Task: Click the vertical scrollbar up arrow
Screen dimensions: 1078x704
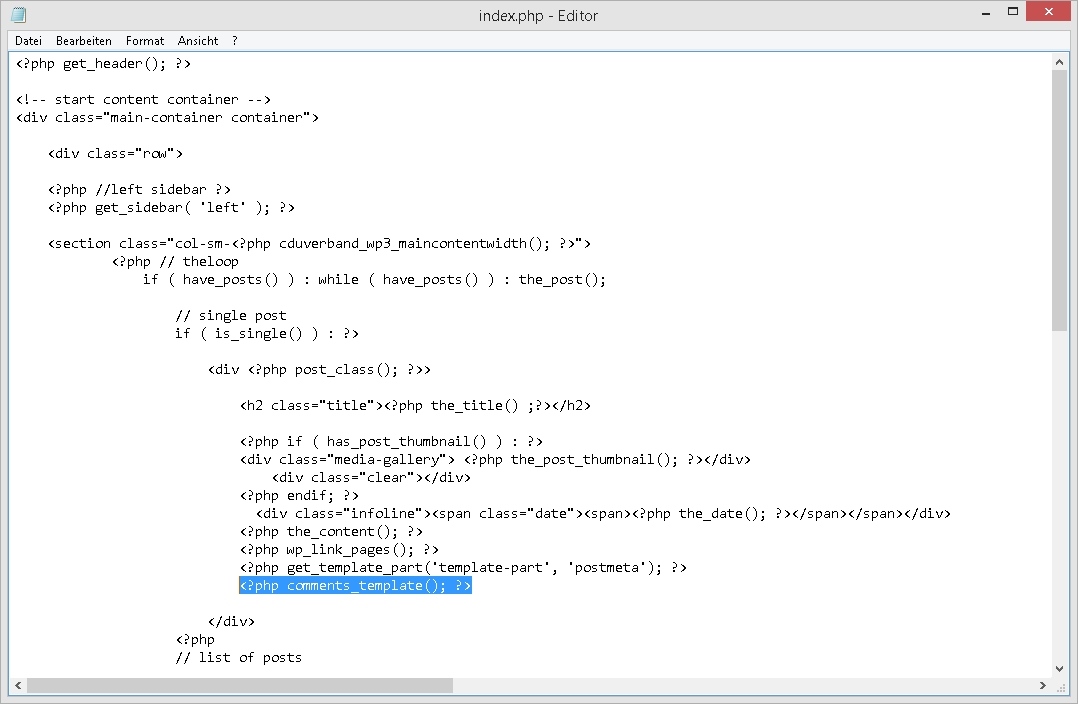Action: [1060, 62]
